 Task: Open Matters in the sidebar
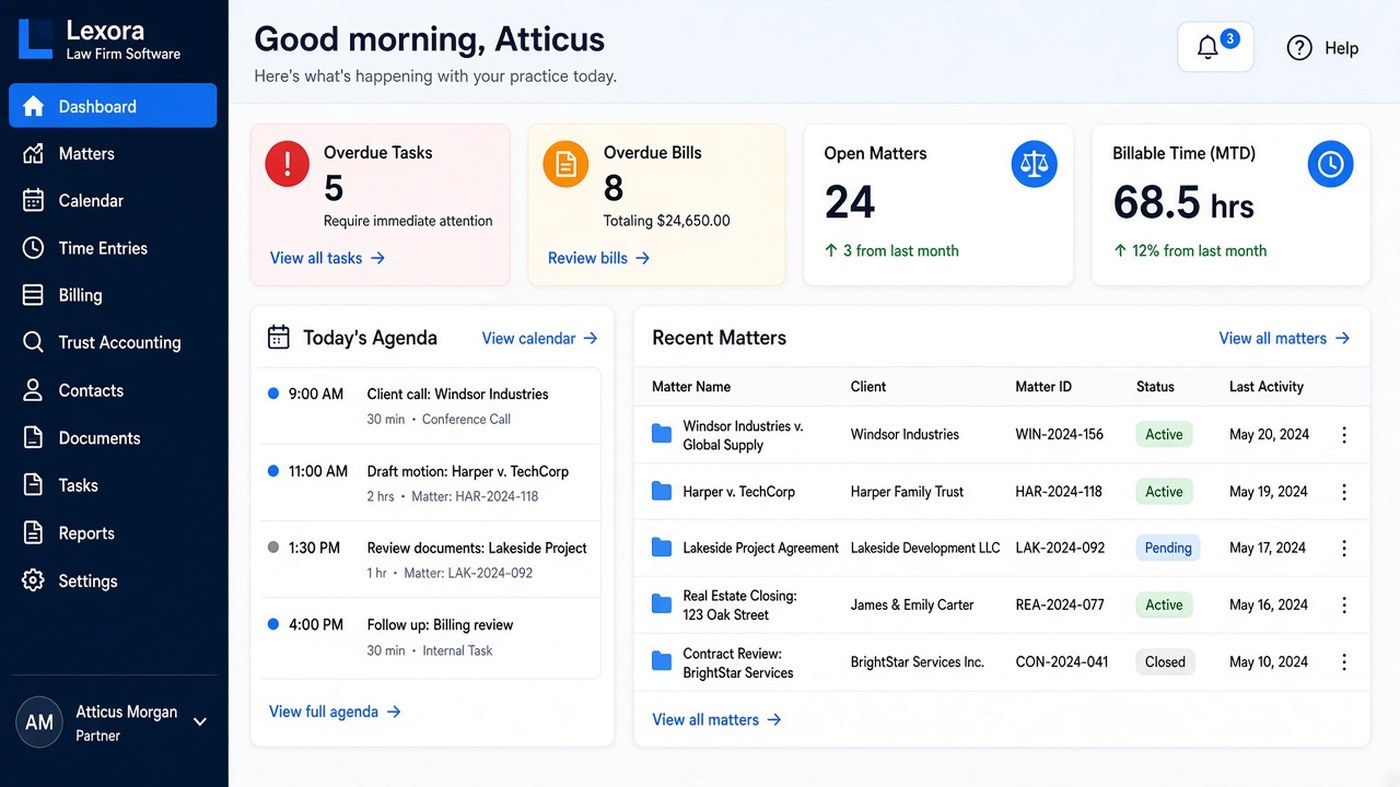tap(113, 153)
